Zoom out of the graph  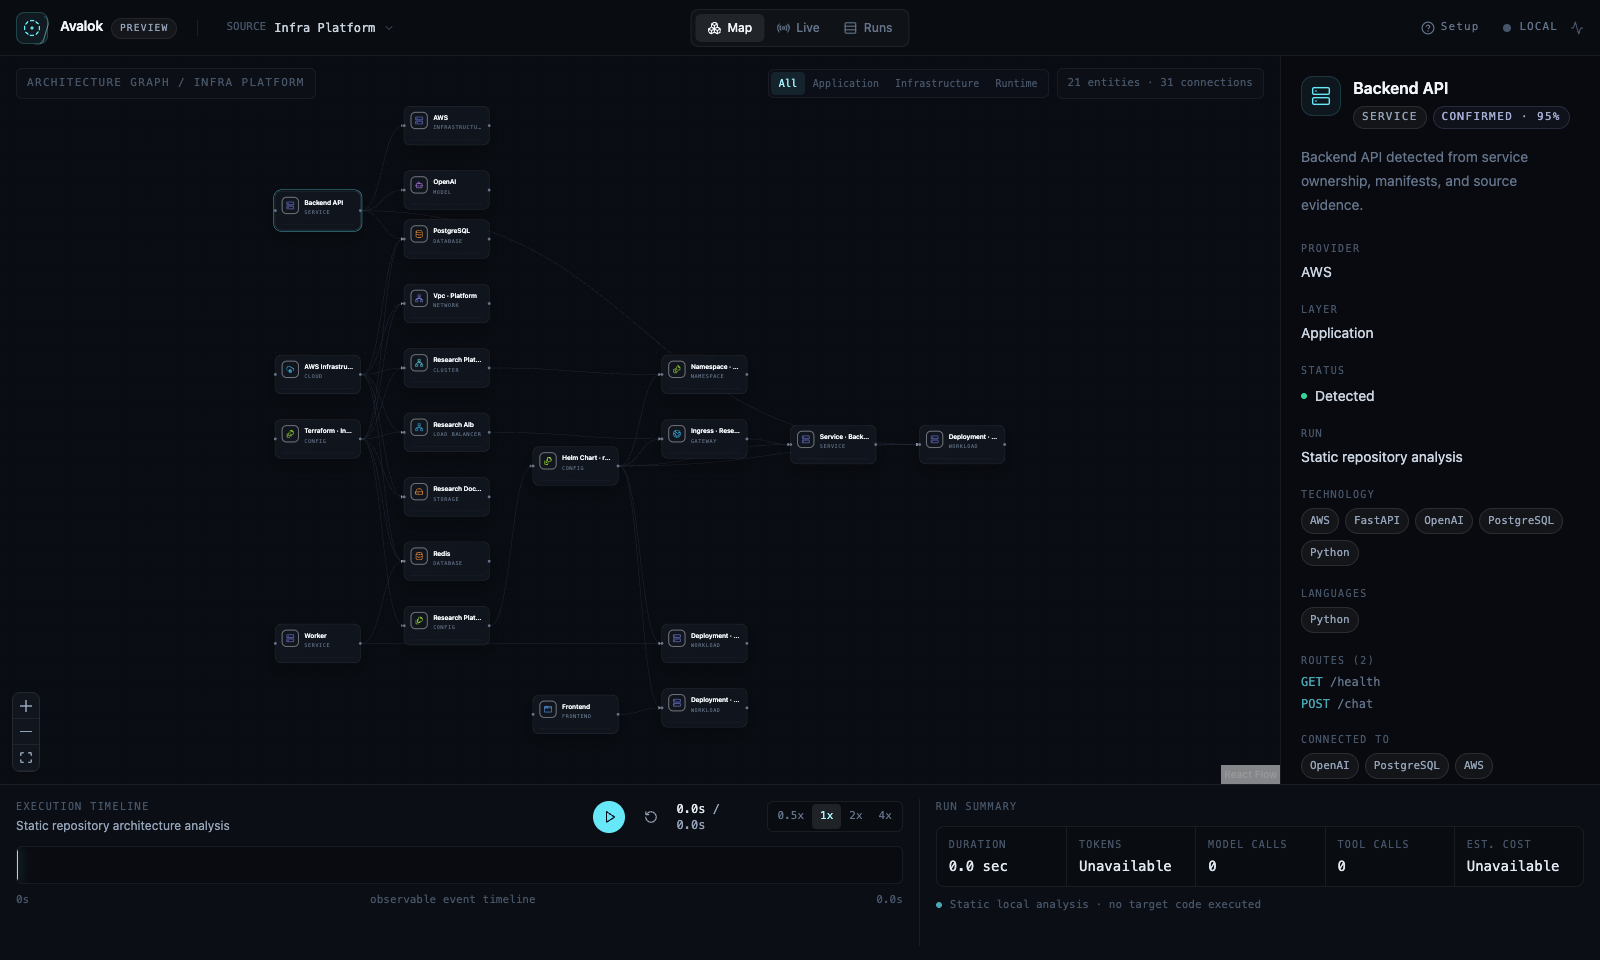pos(26,732)
